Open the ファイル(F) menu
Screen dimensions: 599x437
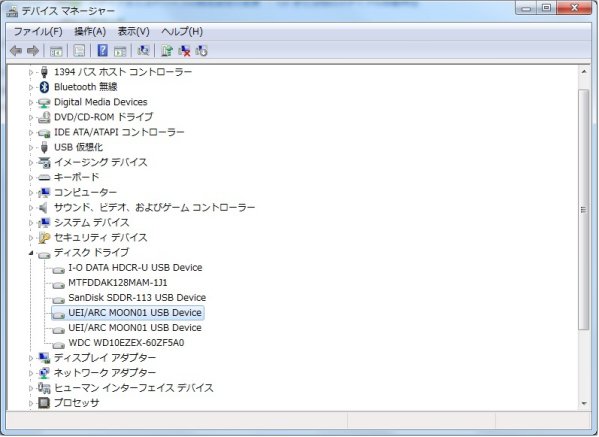coord(38,31)
